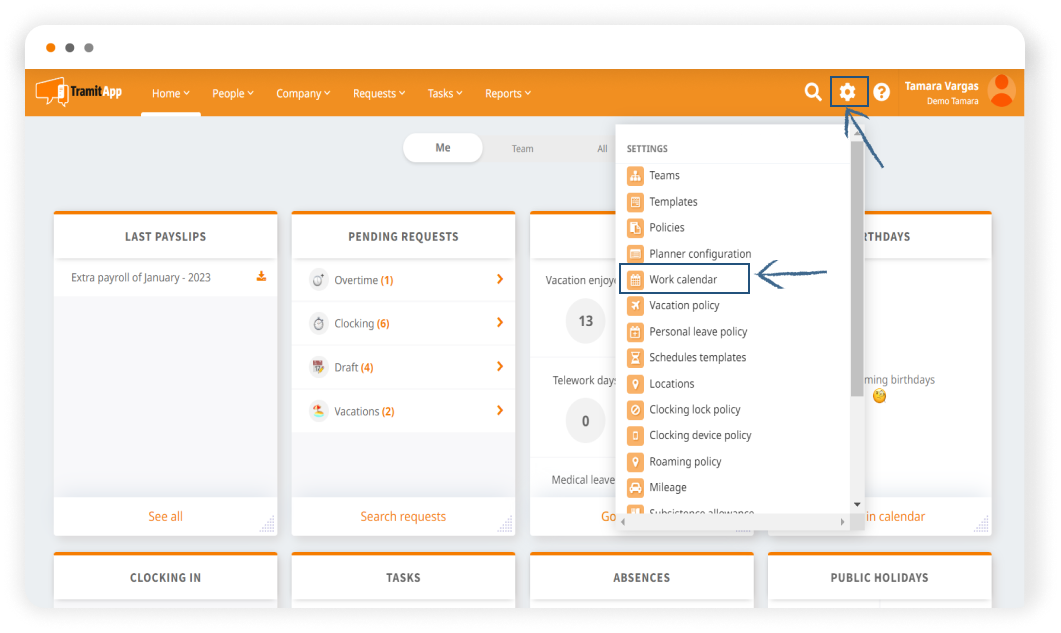
Task: Choose Vacation policy in settings menu
Action: (x=684, y=306)
